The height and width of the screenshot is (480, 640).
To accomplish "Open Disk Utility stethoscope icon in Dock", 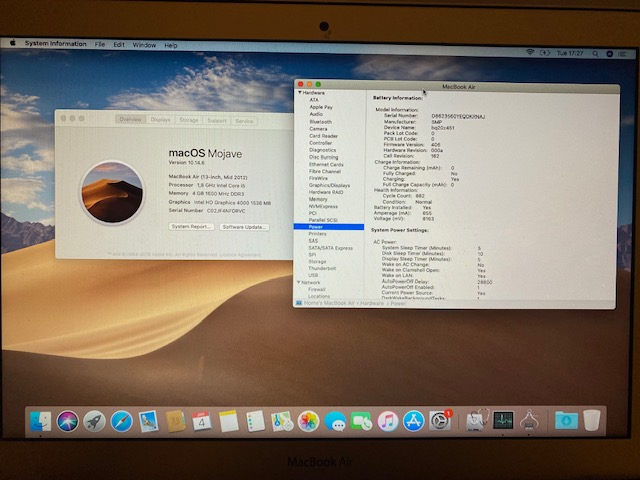I will coord(476,420).
